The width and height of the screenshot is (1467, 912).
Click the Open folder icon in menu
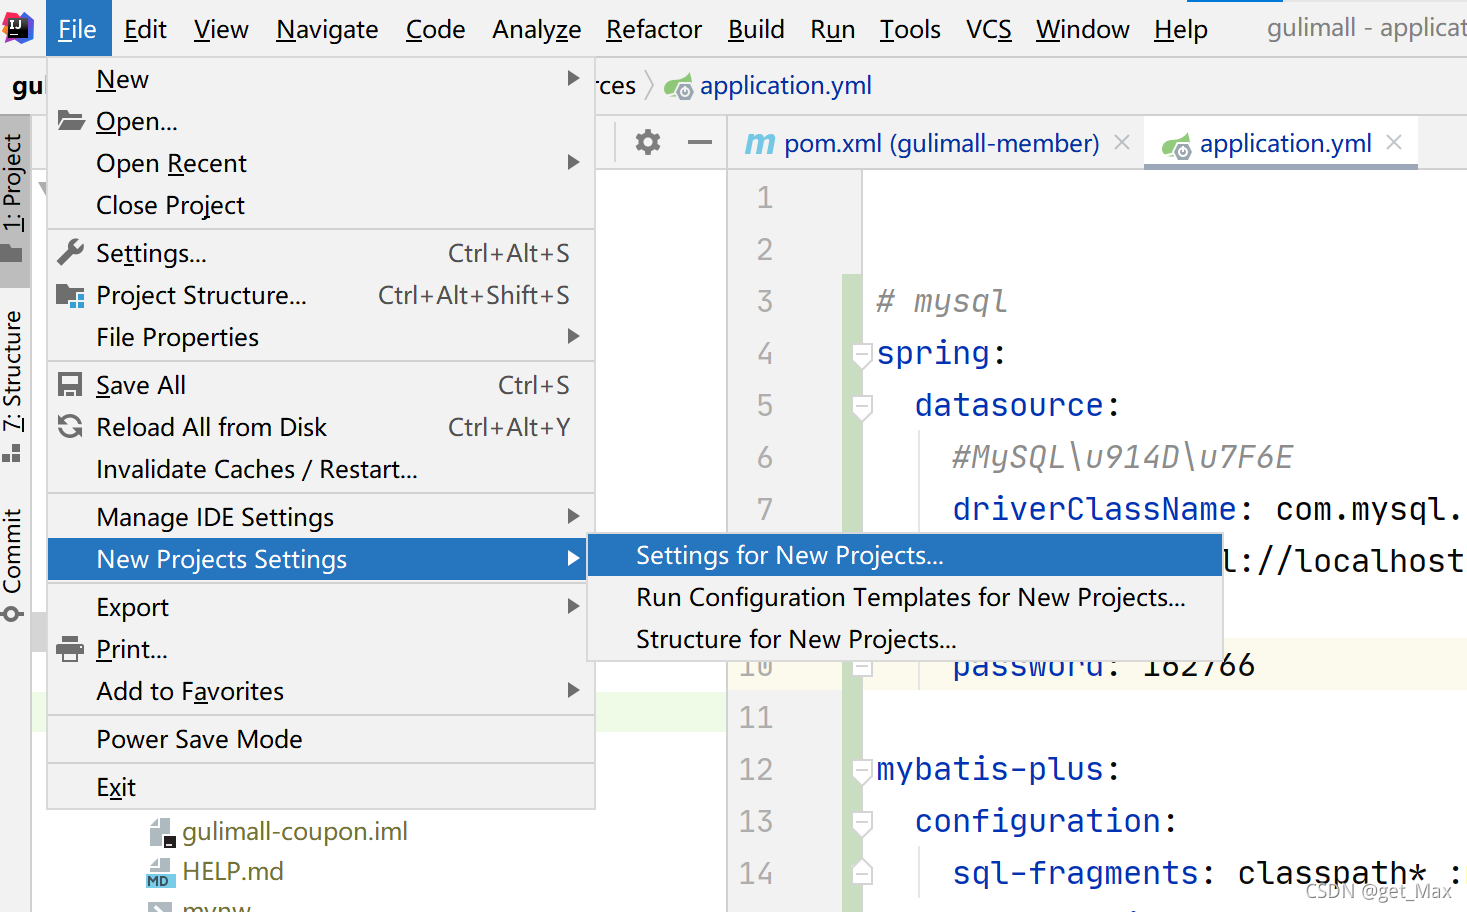[x=70, y=121]
